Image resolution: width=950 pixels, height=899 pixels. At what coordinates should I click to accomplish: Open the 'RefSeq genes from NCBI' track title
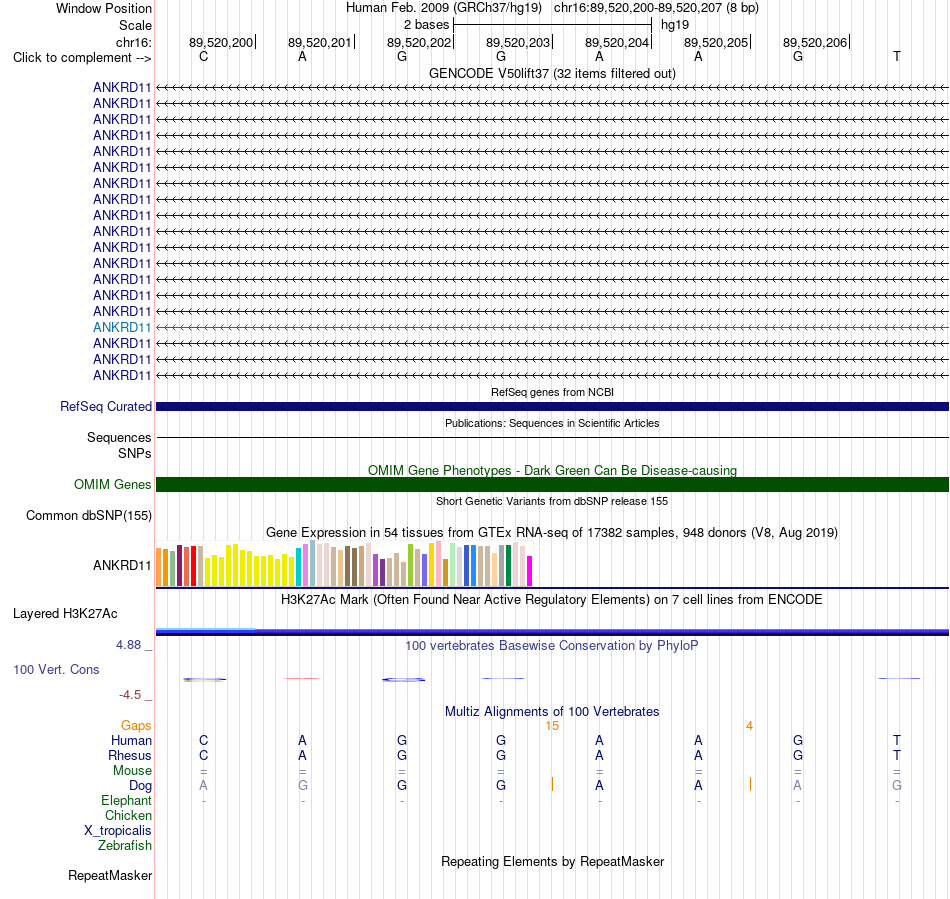click(552, 392)
